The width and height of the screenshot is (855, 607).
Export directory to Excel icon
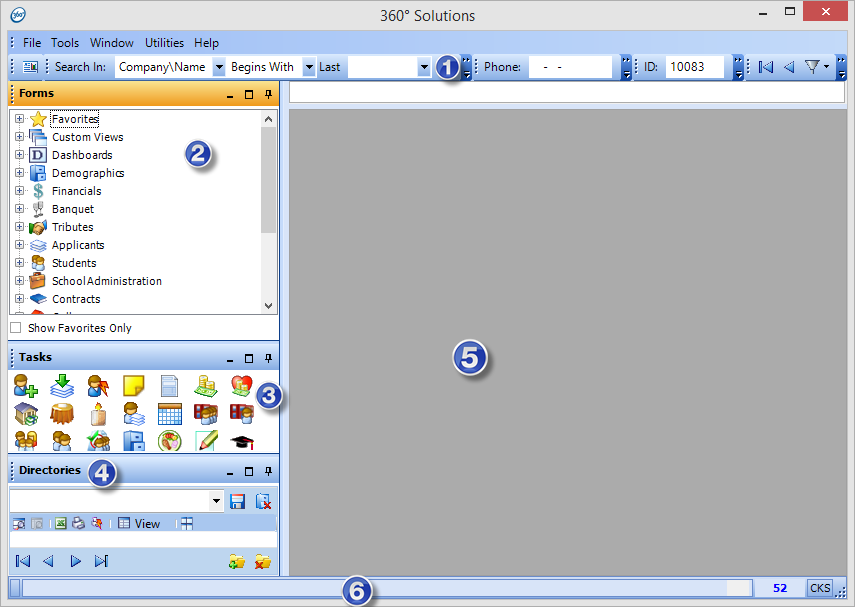coord(61,524)
